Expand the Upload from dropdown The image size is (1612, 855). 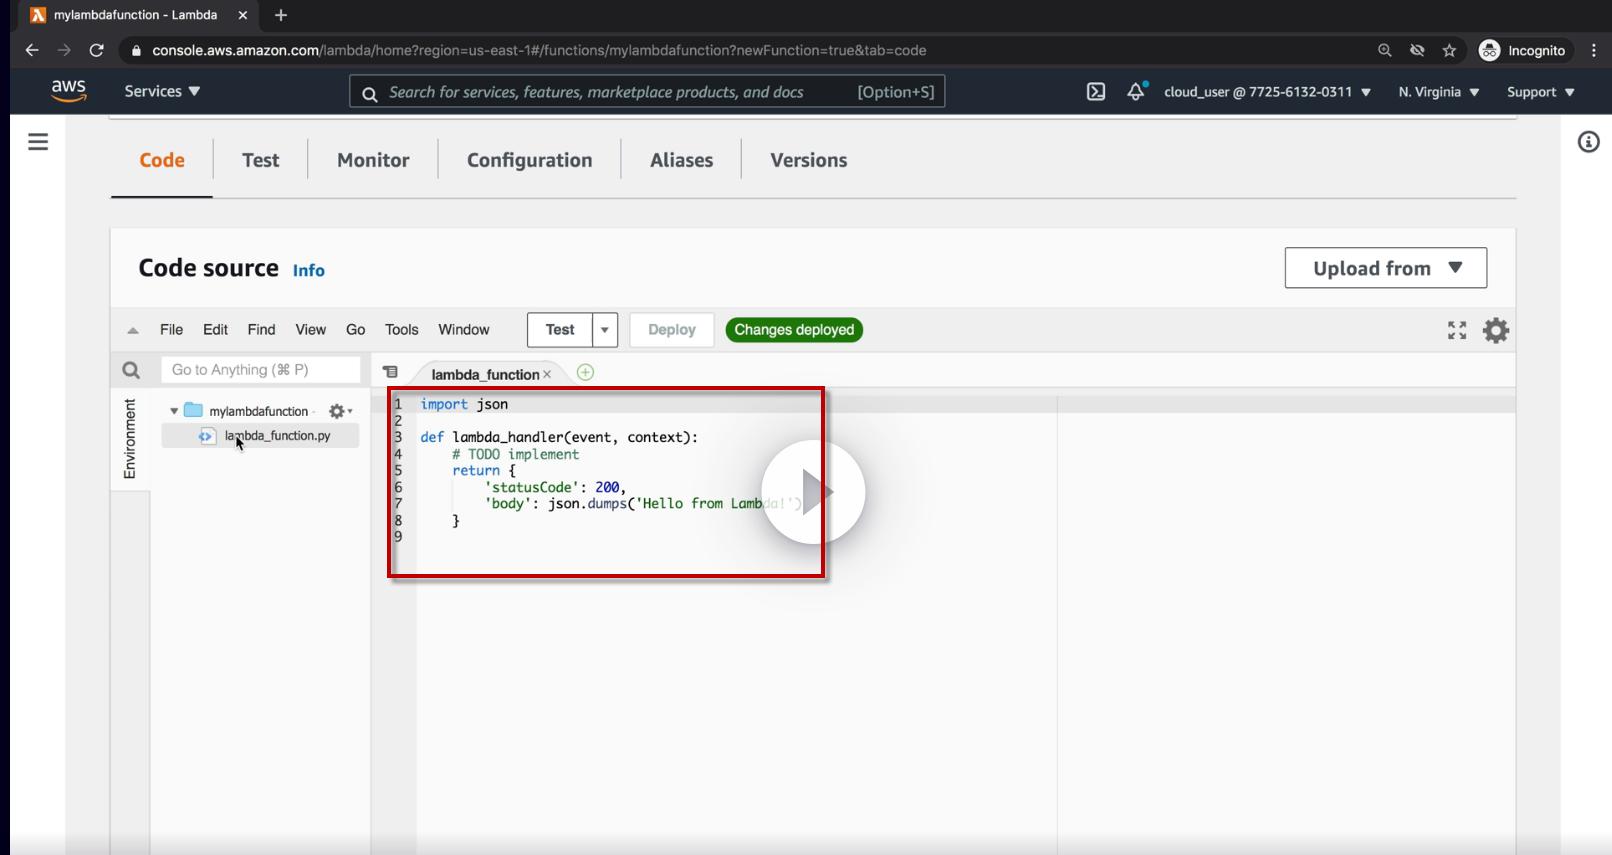pyautogui.click(x=1385, y=268)
